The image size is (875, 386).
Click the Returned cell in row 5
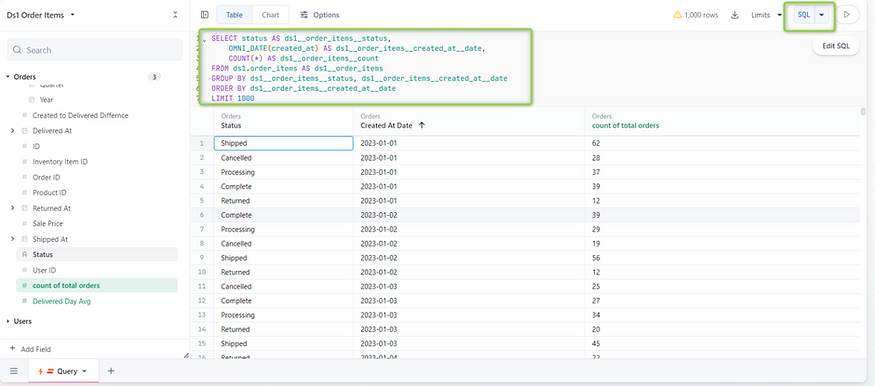point(283,201)
